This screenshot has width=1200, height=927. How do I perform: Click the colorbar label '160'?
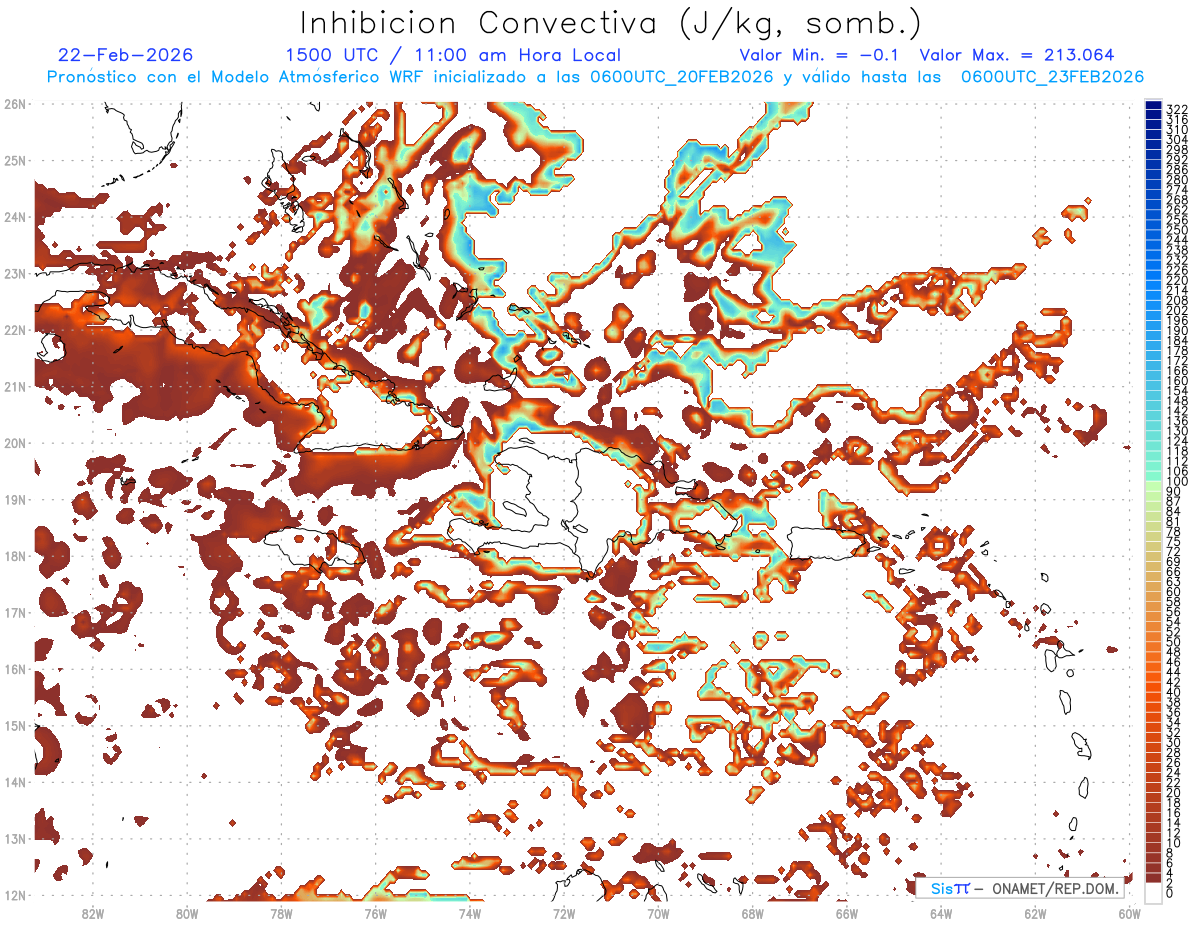[x=1176, y=381]
